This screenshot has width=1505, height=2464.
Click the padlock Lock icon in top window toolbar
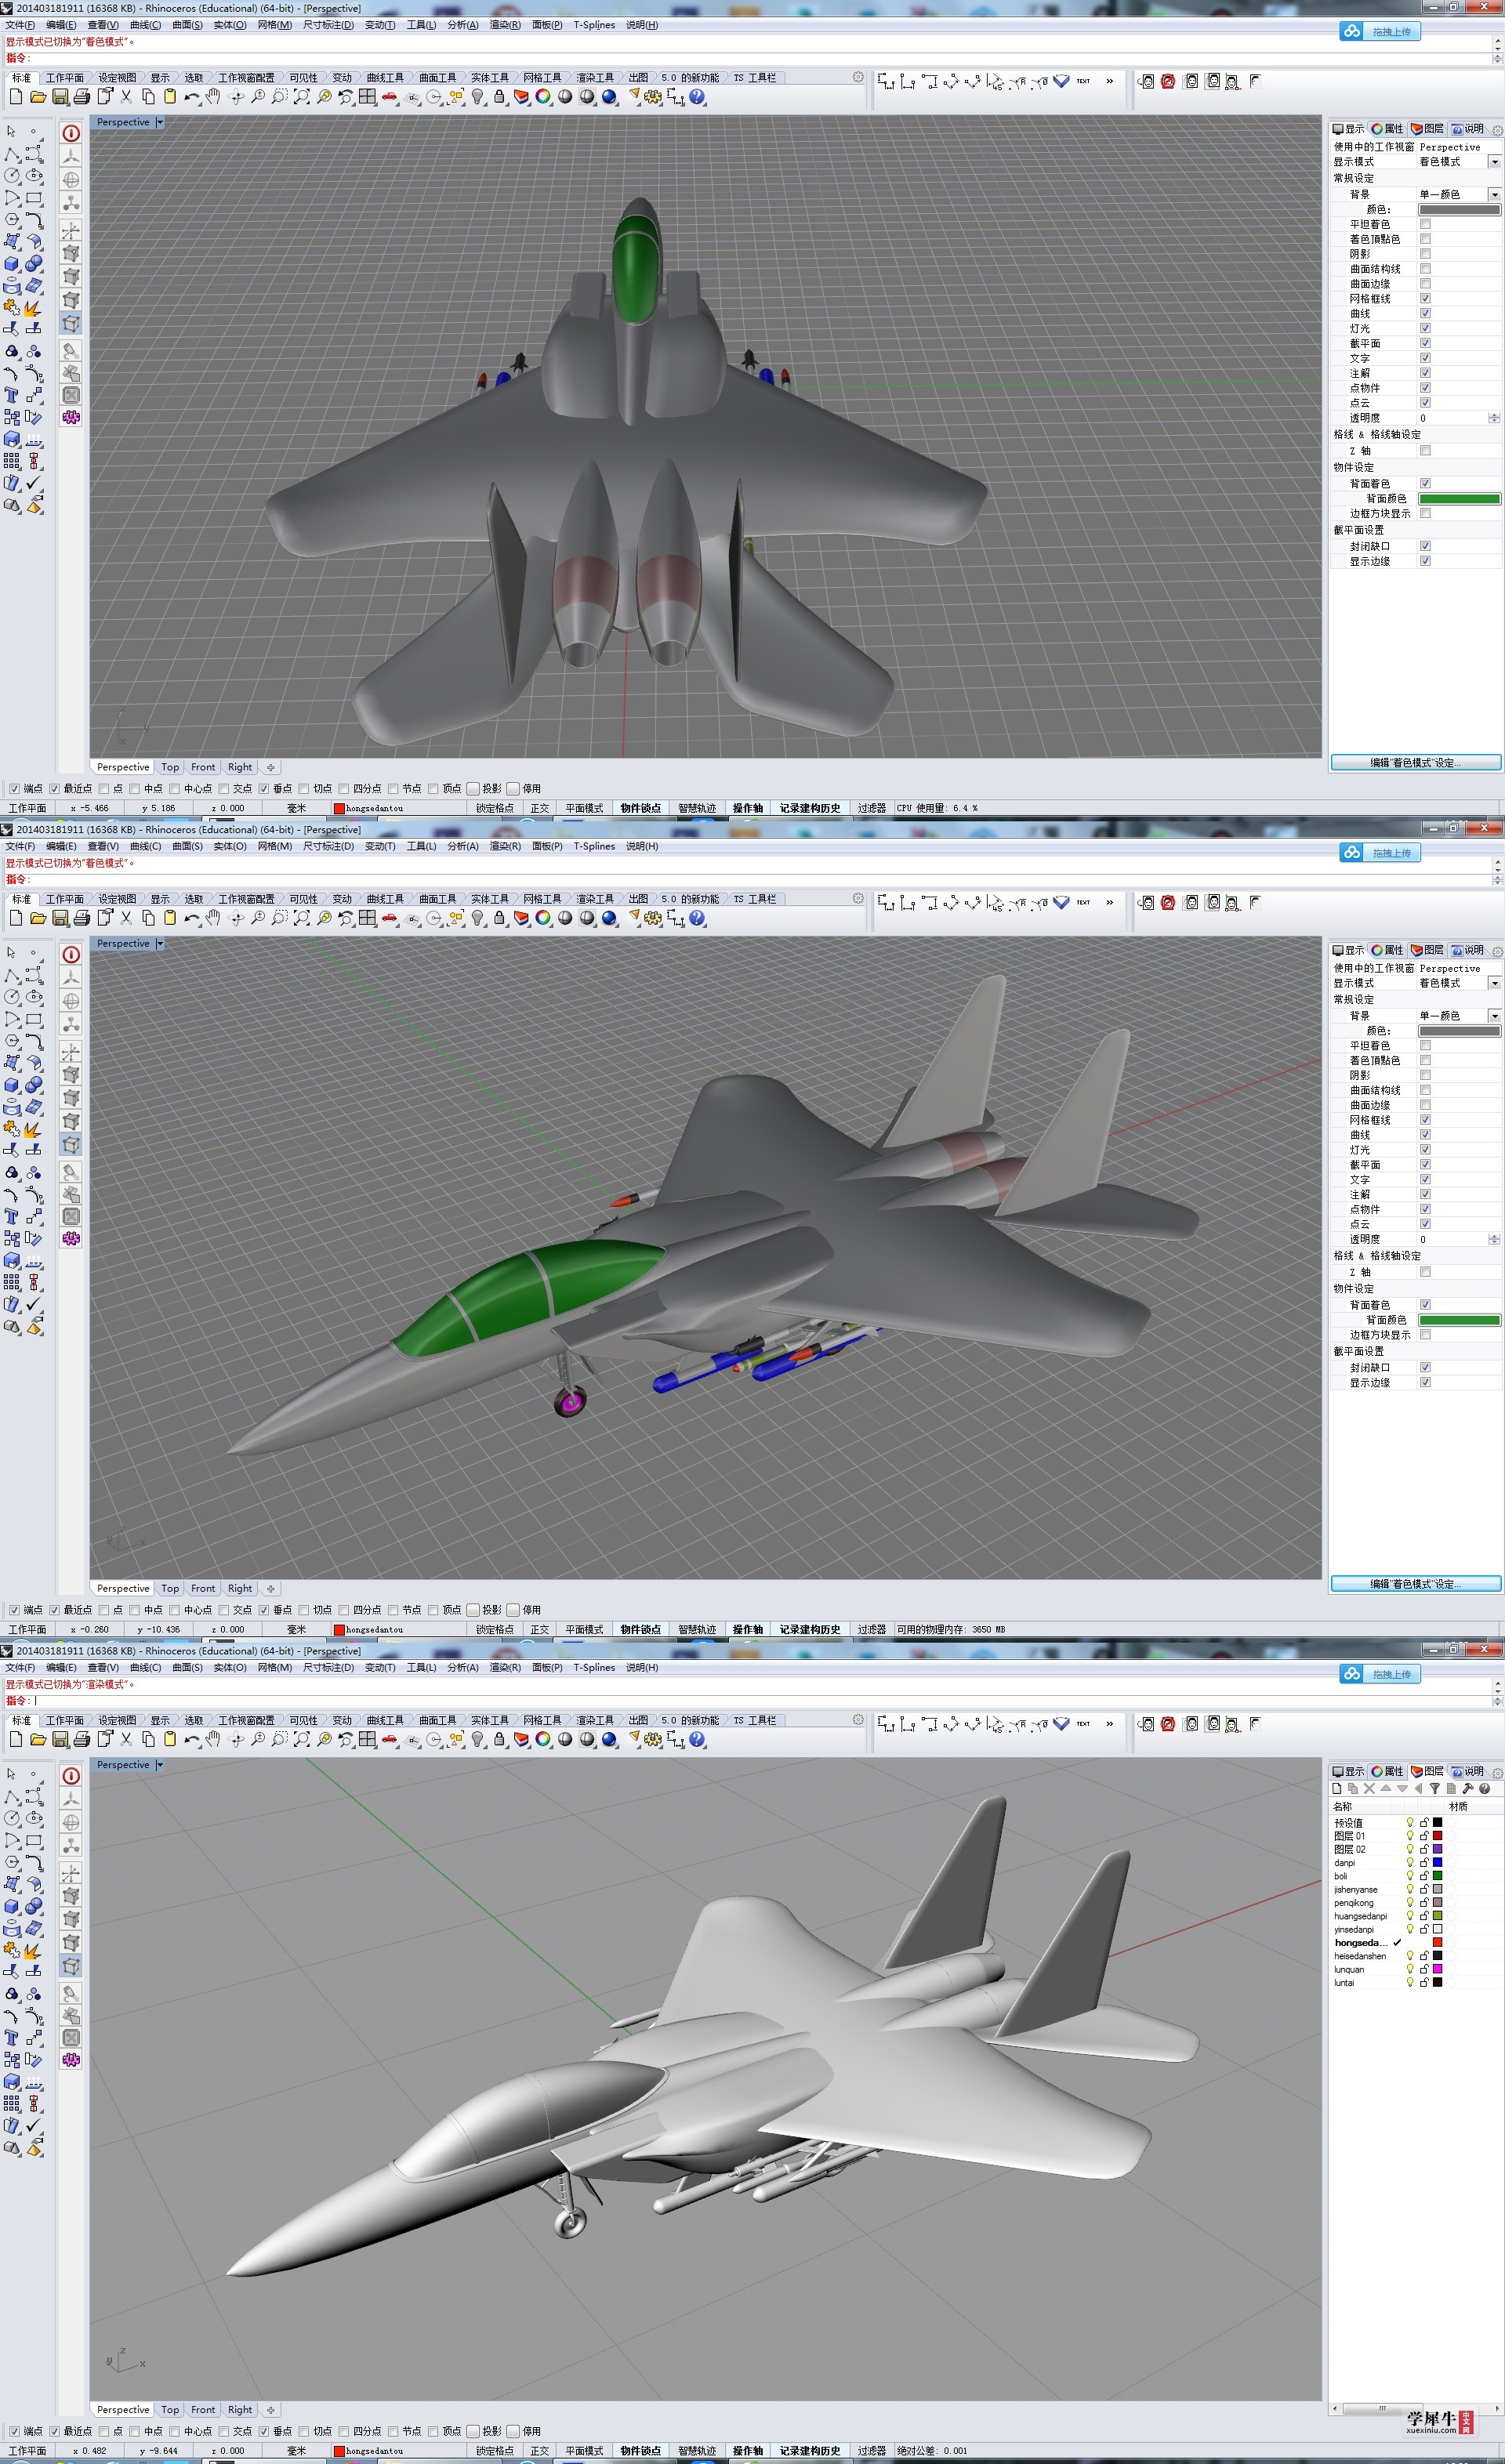[x=499, y=97]
